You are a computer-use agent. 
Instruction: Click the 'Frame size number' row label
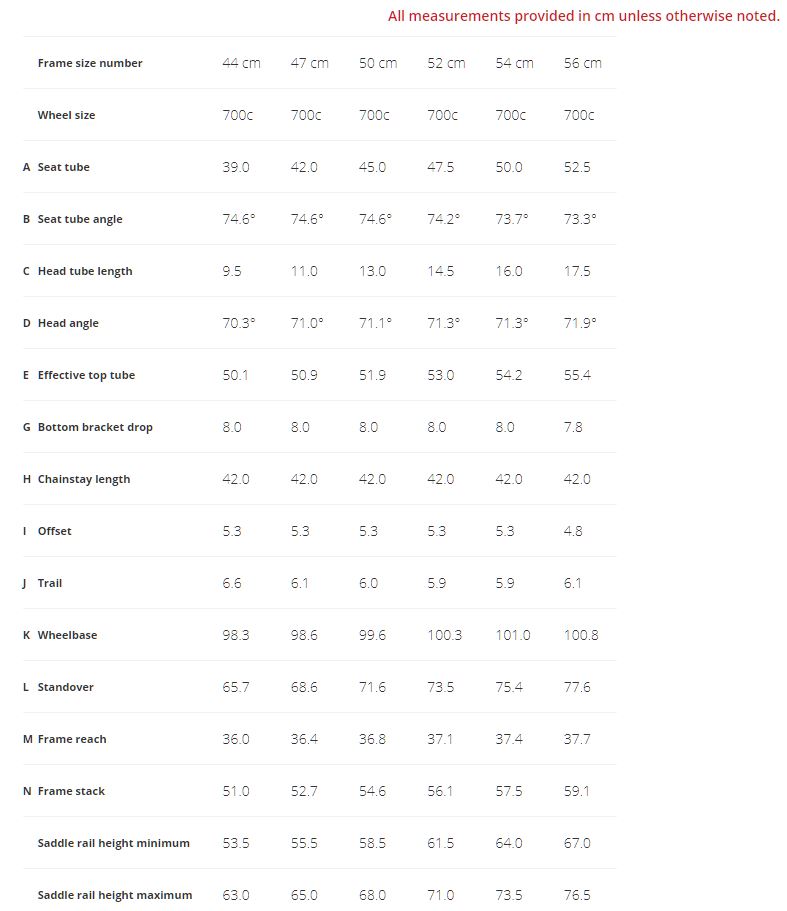click(90, 63)
